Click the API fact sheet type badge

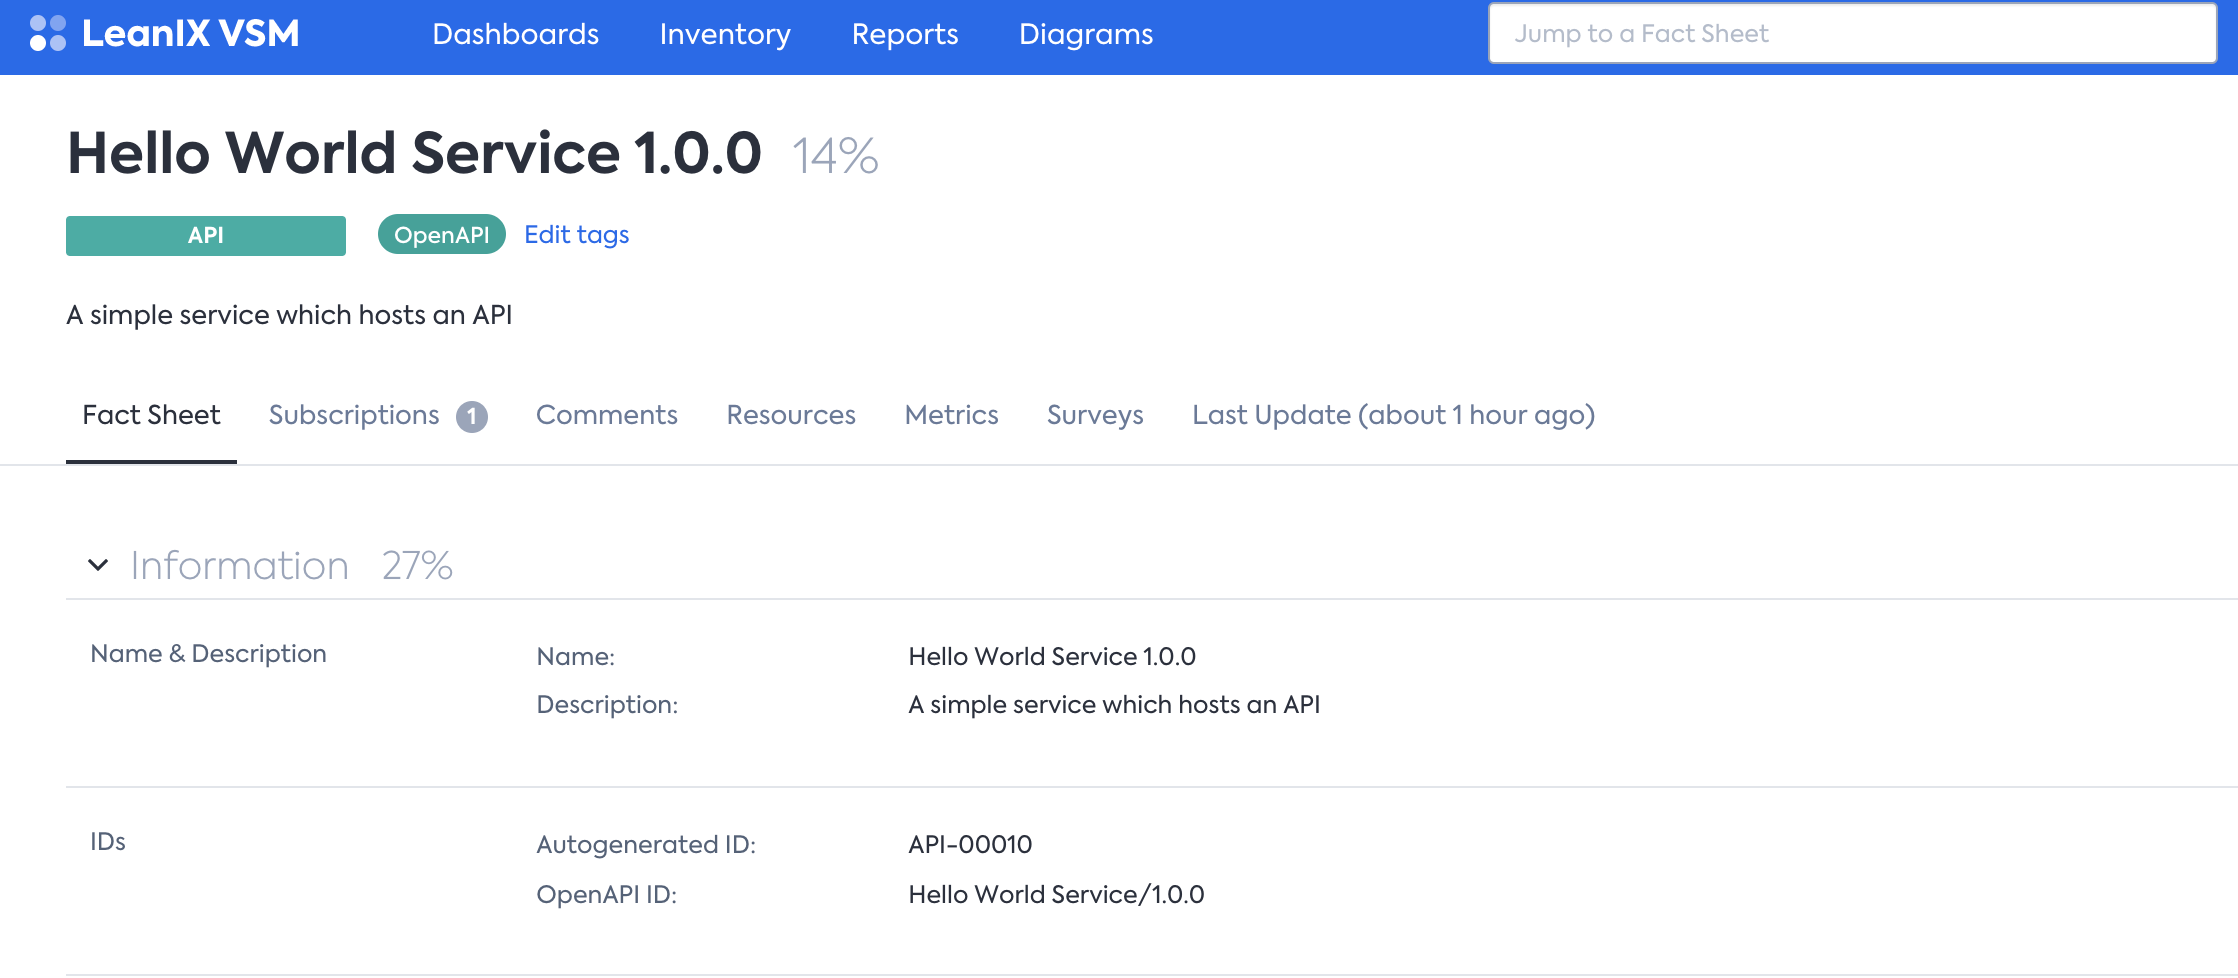coord(206,235)
